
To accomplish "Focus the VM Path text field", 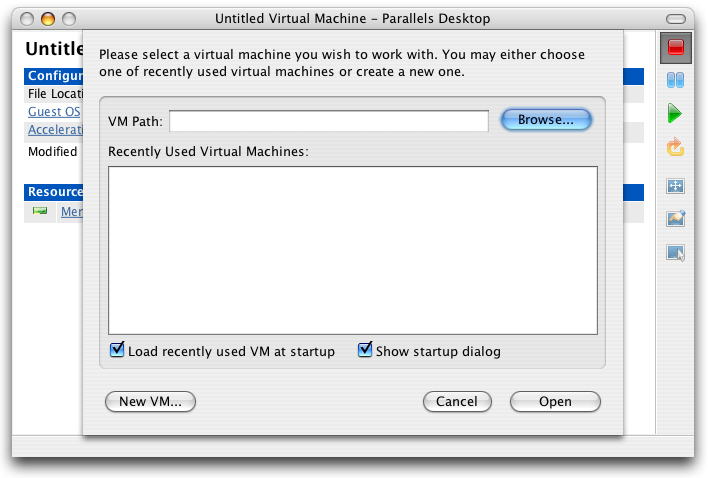I will pyautogui.click(x=329, y=121).
